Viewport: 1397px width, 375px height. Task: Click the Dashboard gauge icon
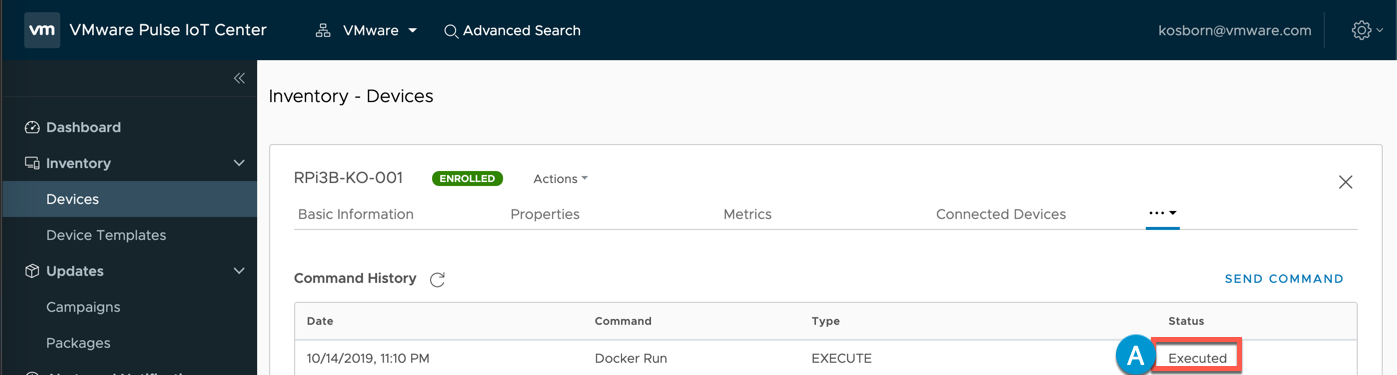[32, 127]
